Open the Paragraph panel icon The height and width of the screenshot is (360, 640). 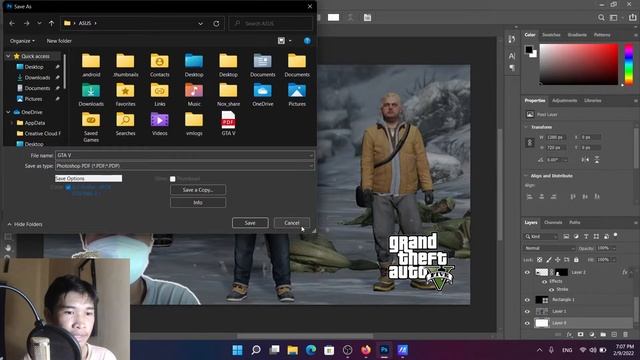click(x=512, y=68)
